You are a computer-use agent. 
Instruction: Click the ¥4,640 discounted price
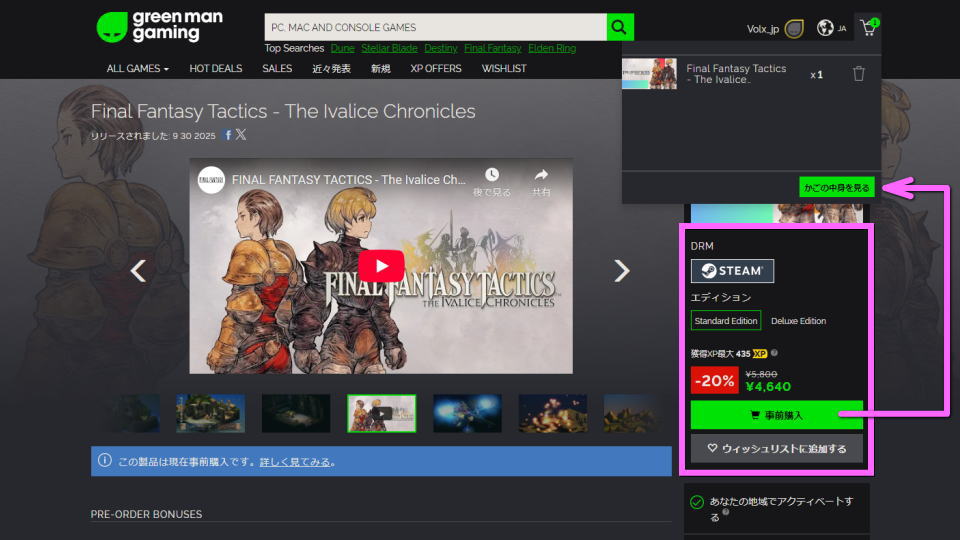[x=768, y=387]
